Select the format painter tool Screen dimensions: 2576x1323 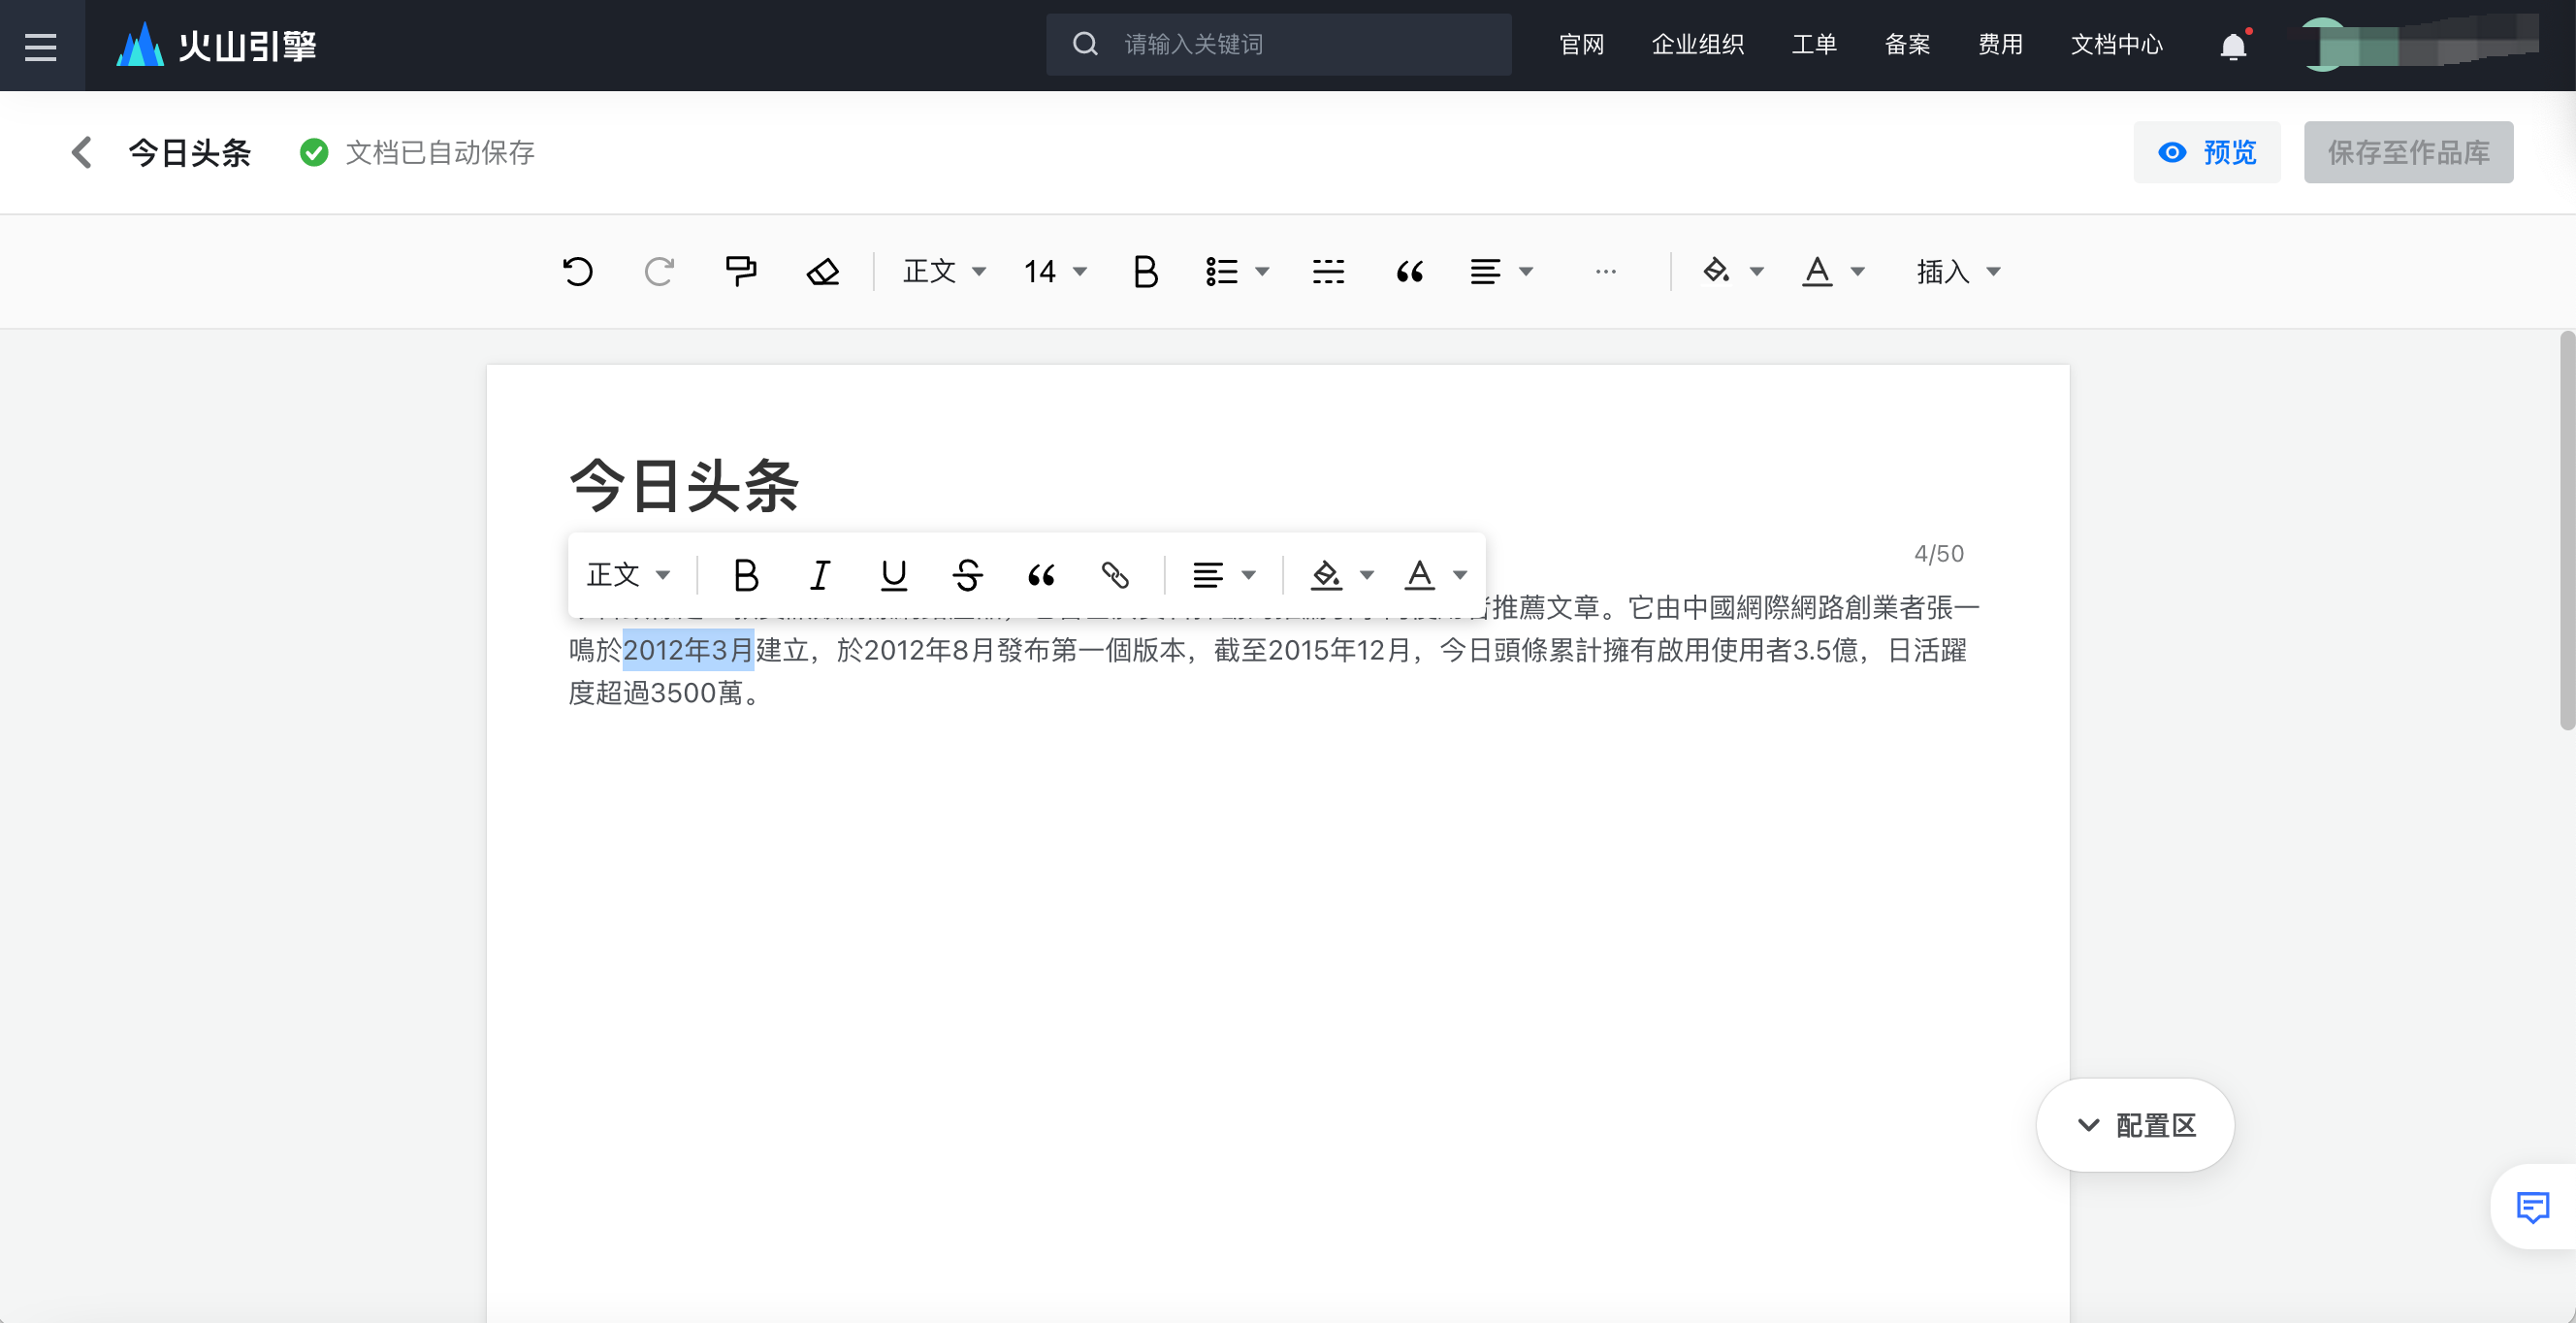[741, 271]
